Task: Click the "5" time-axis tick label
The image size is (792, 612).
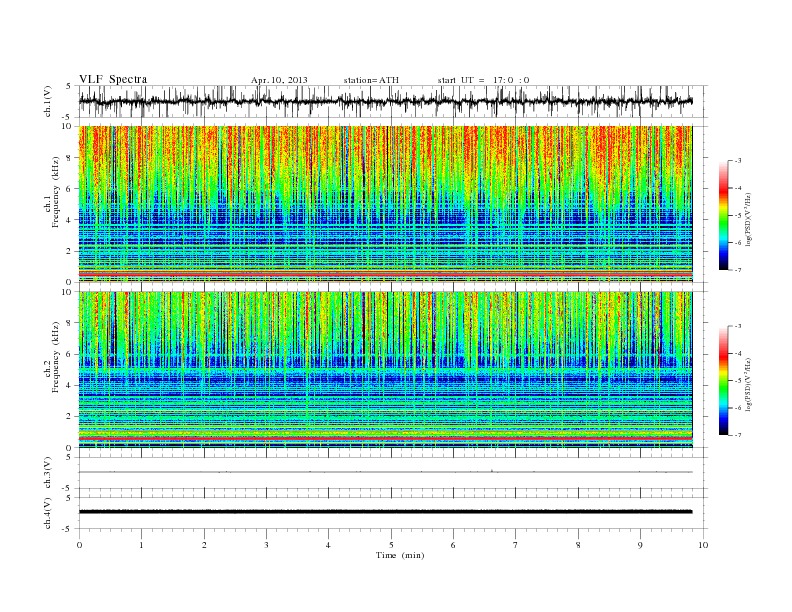Action: tap(391, 545)
